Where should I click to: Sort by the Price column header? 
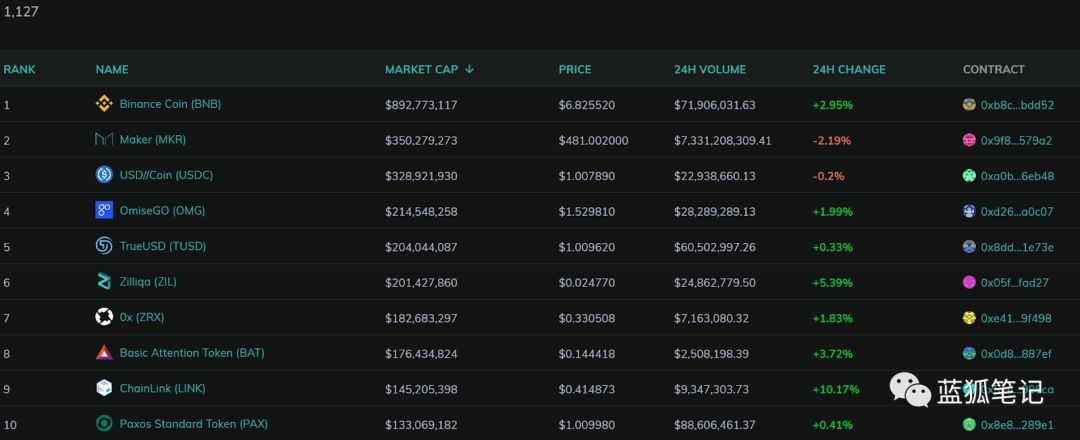click(x=575, y=70)
